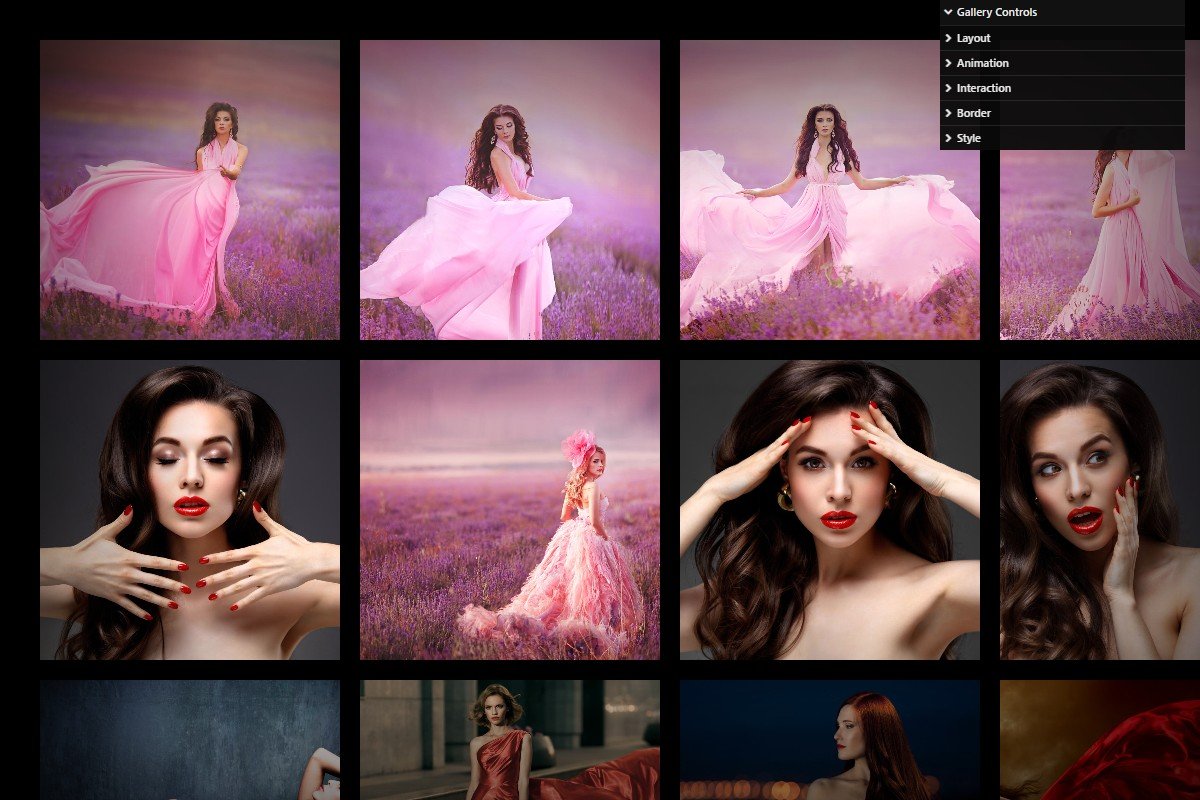Select the portrait with hands on forehead
Screen dimensions: 1200x800
(828, 510)
